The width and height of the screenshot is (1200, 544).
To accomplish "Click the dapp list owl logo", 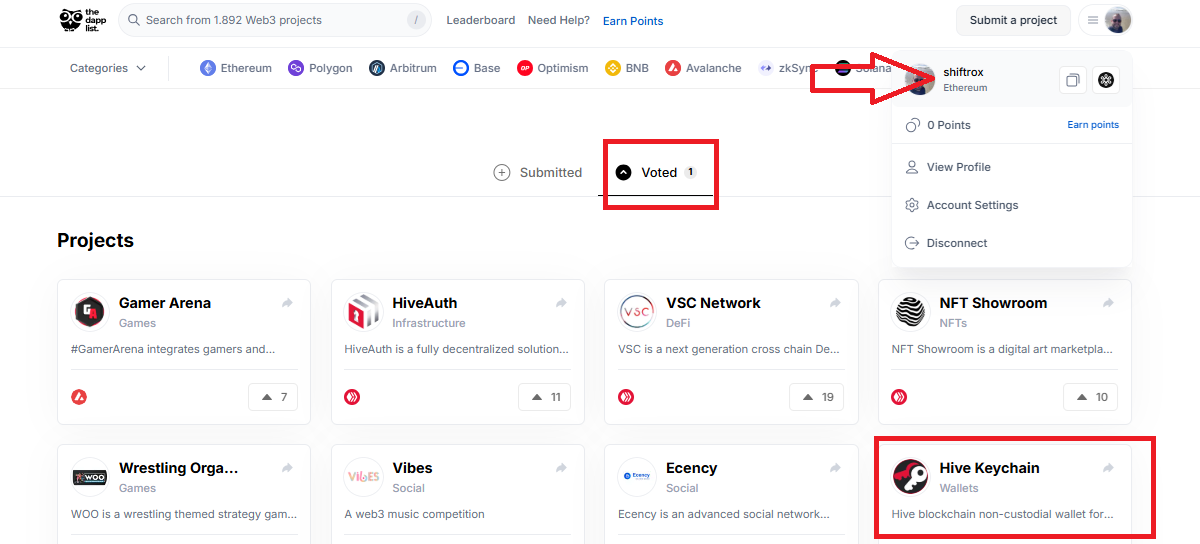I will point(84,20).
